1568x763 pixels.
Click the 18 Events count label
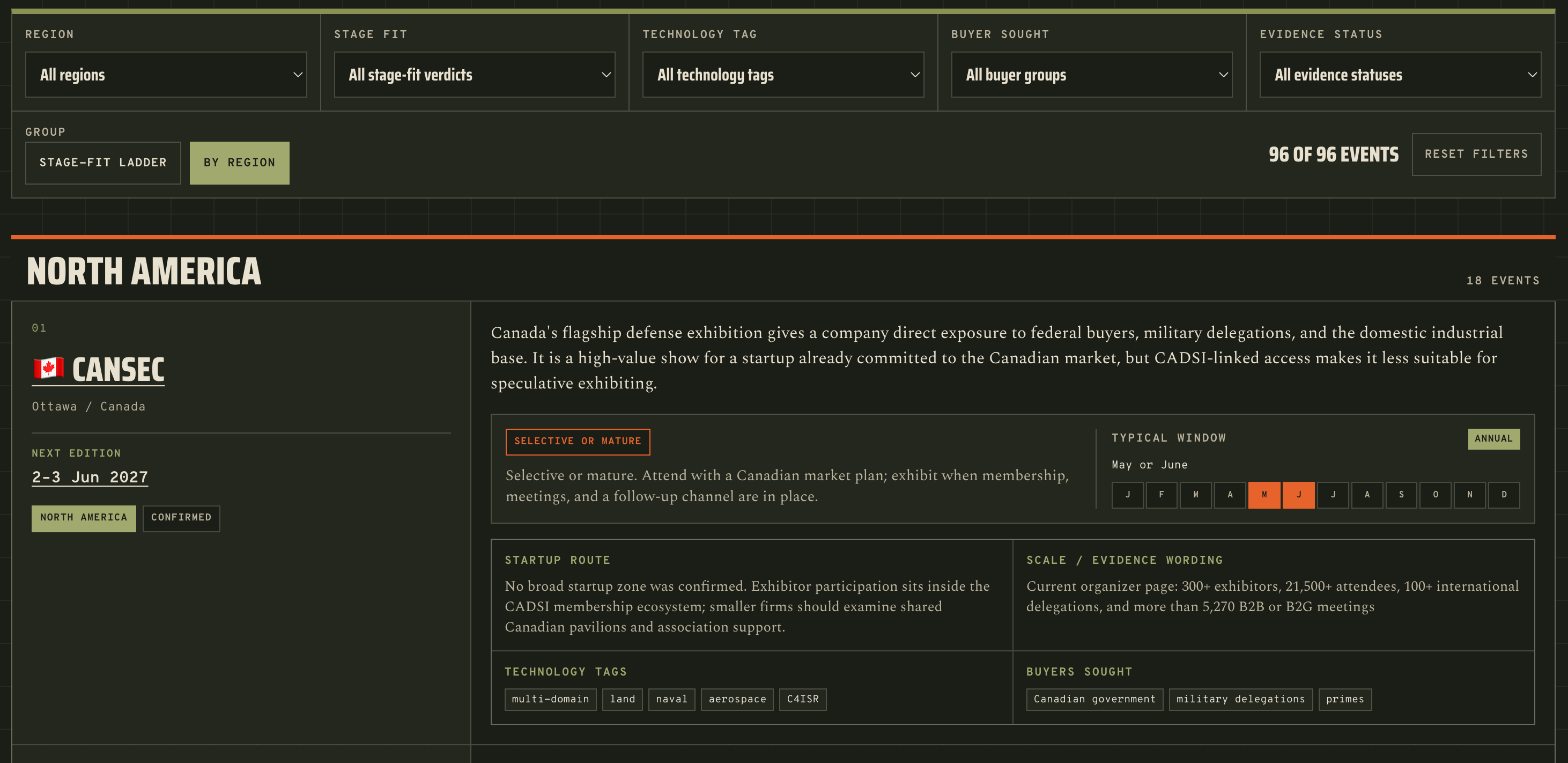pos(1503,281)
